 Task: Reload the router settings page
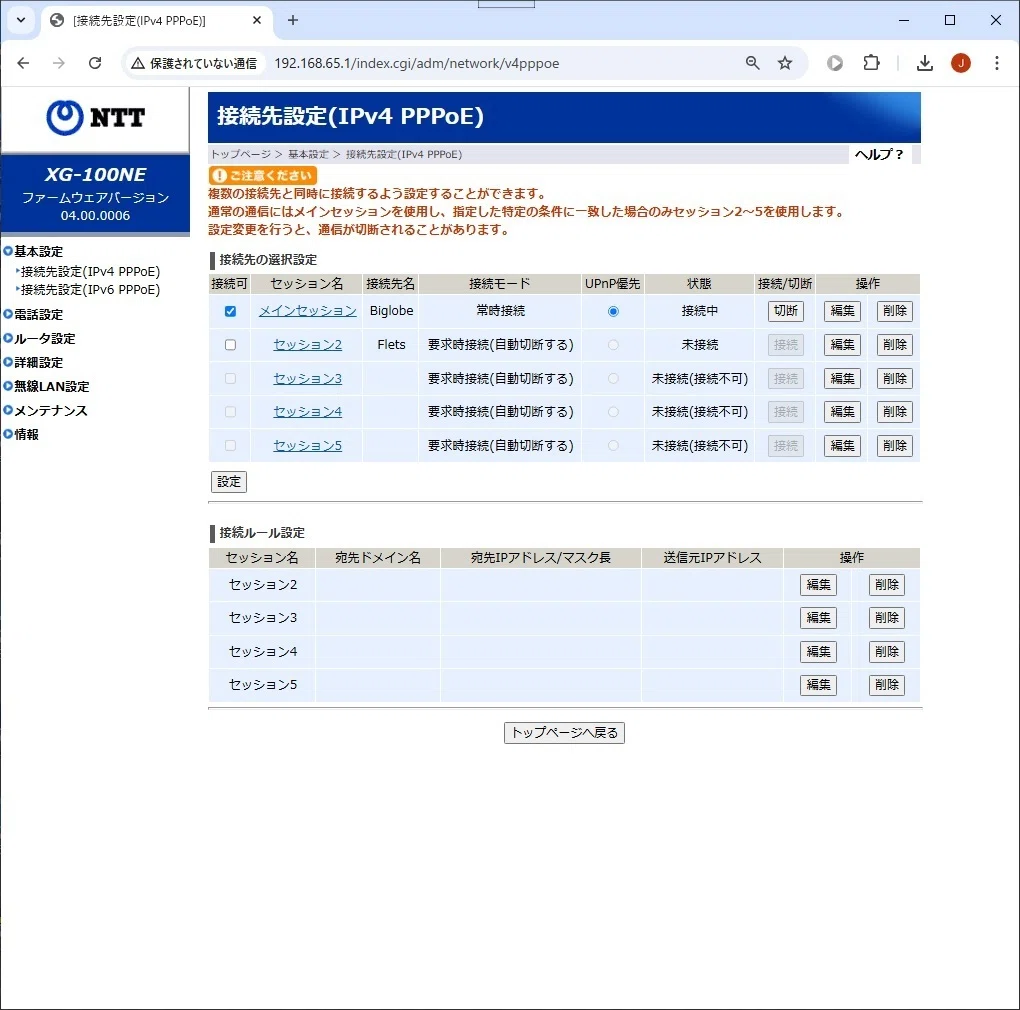95,63
